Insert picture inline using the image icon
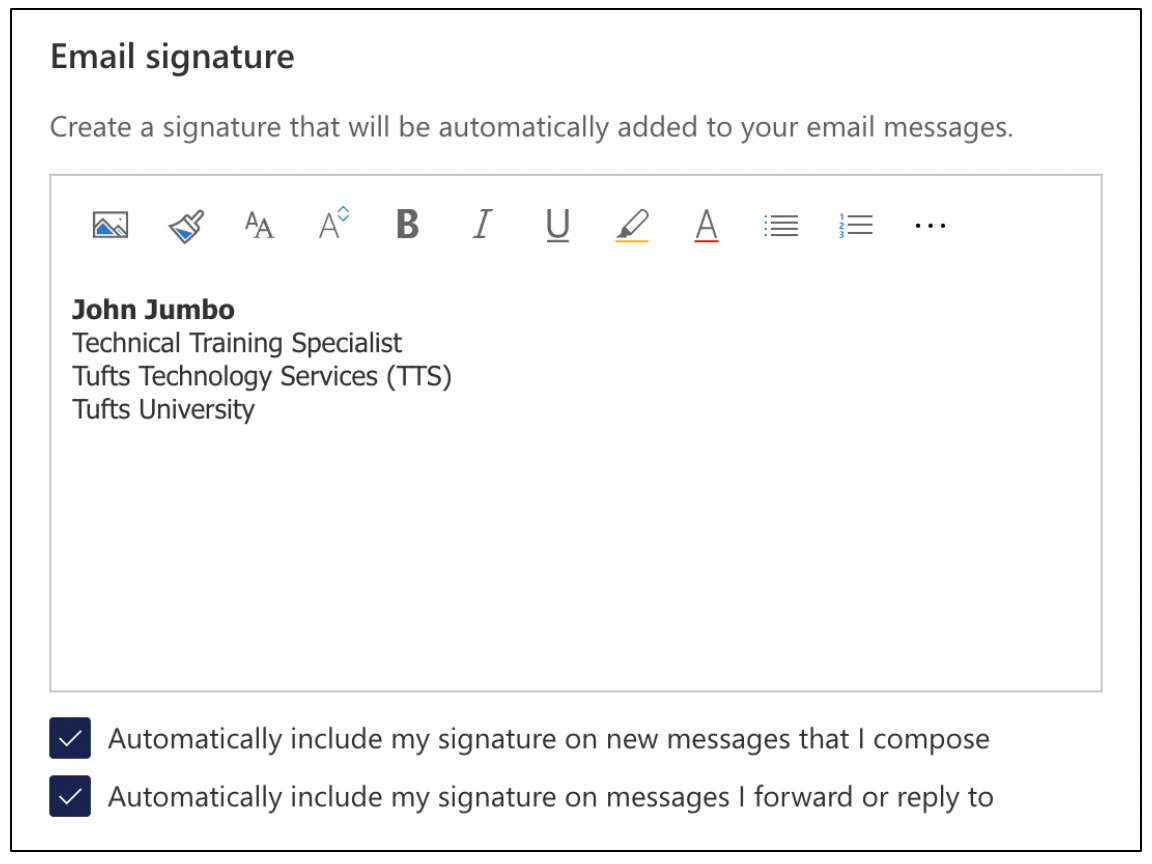 pyautogui.click(x=110, y=225)
